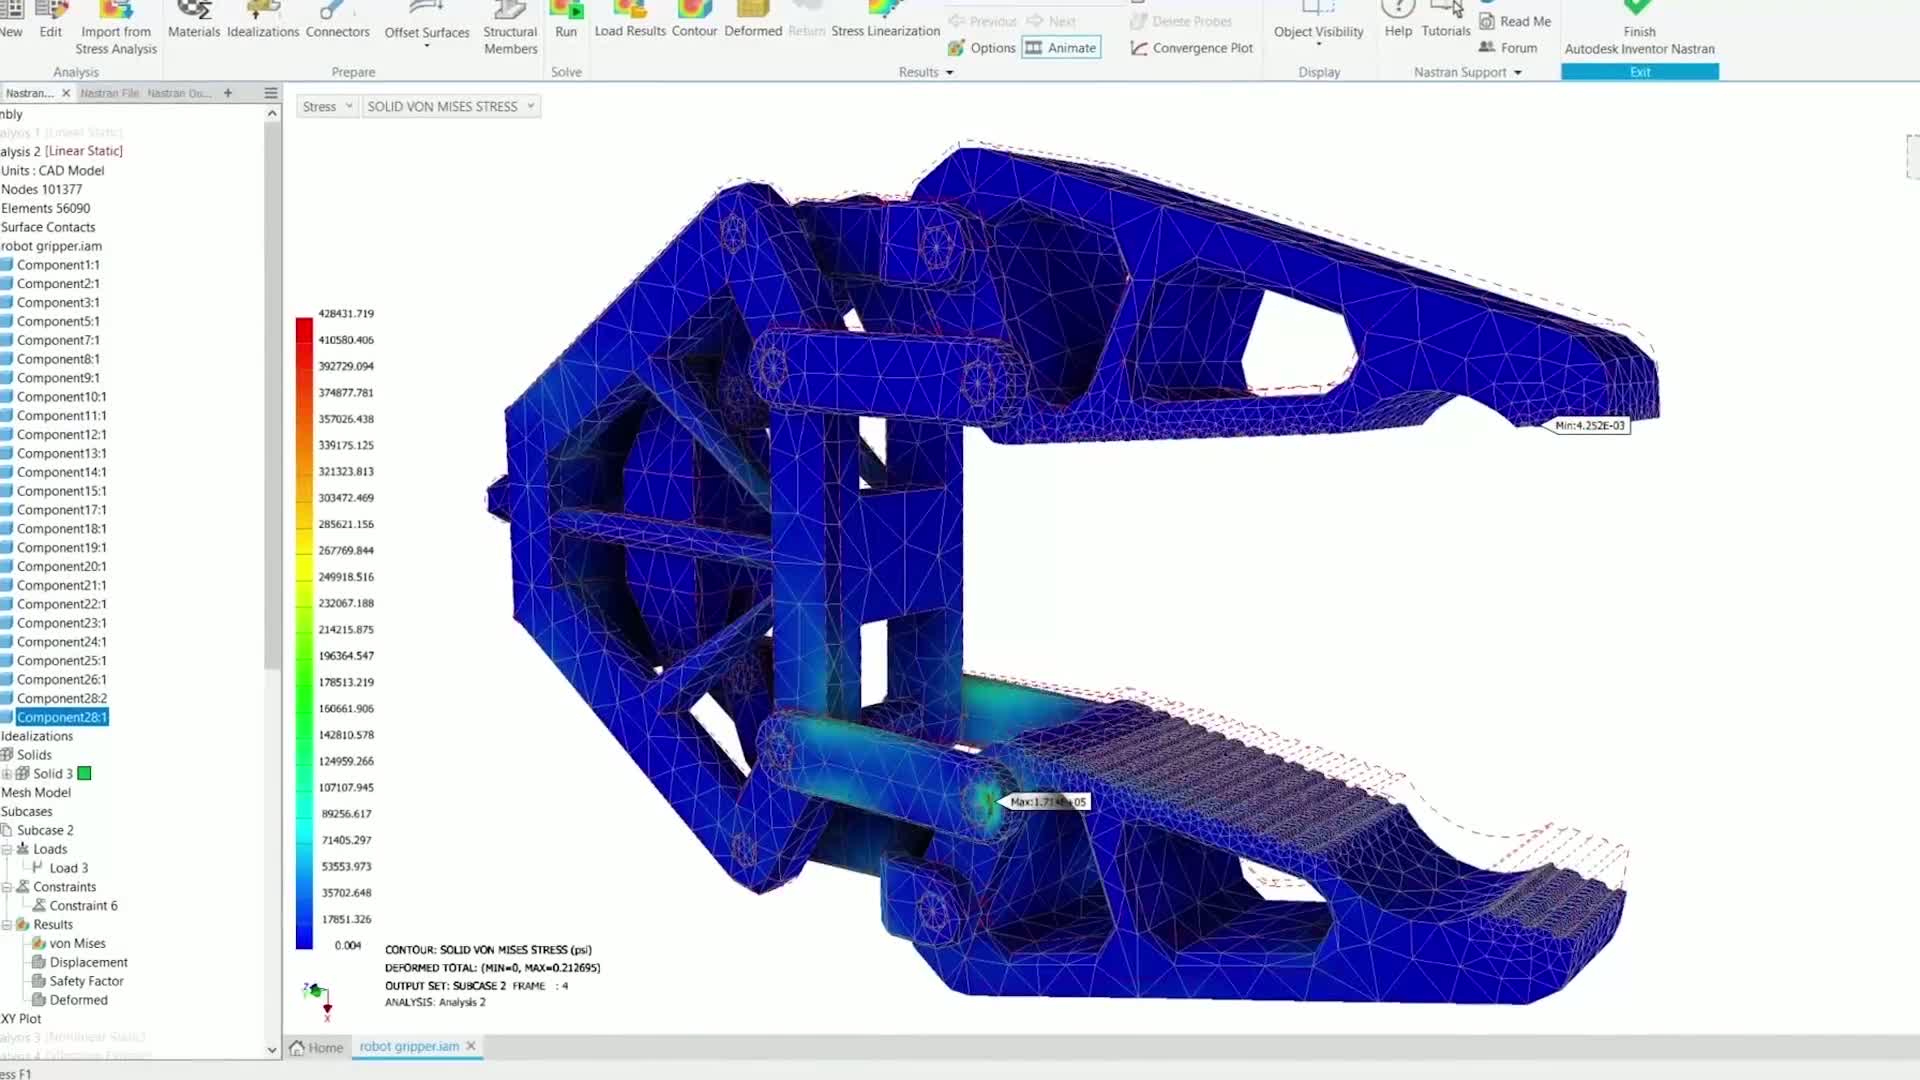Close the robot gripper.iam tab
1920x1080 pixels.
point(471,1046)
